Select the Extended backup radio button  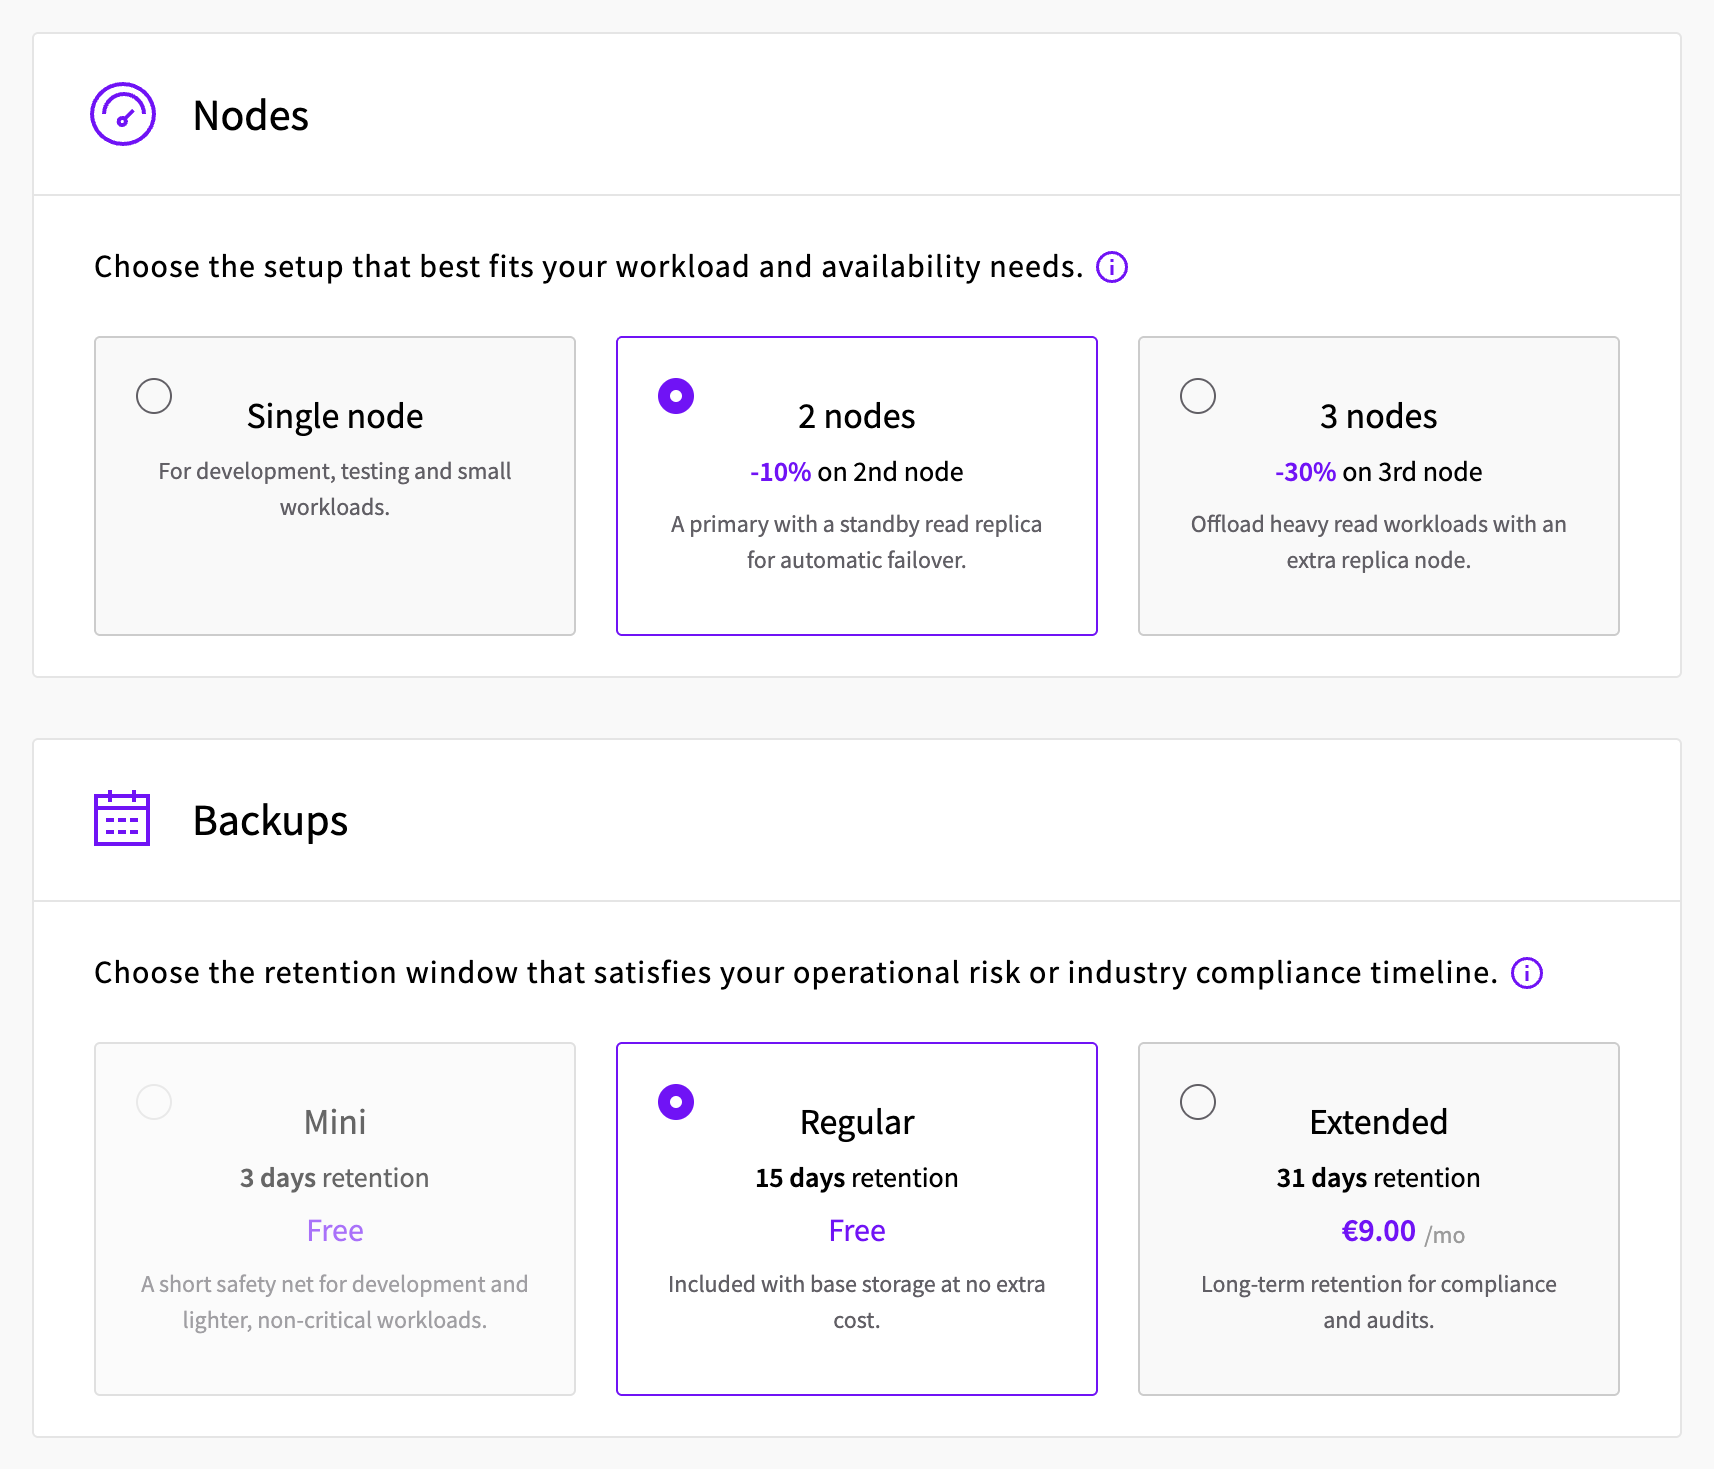click(1198, 1102)
